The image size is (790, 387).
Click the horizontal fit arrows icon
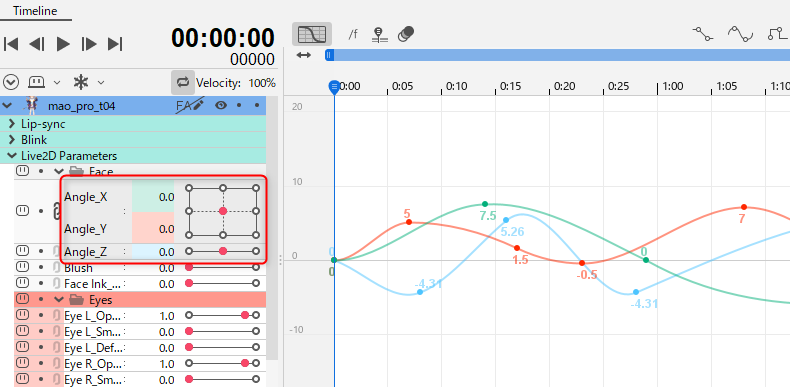point(303,55)
